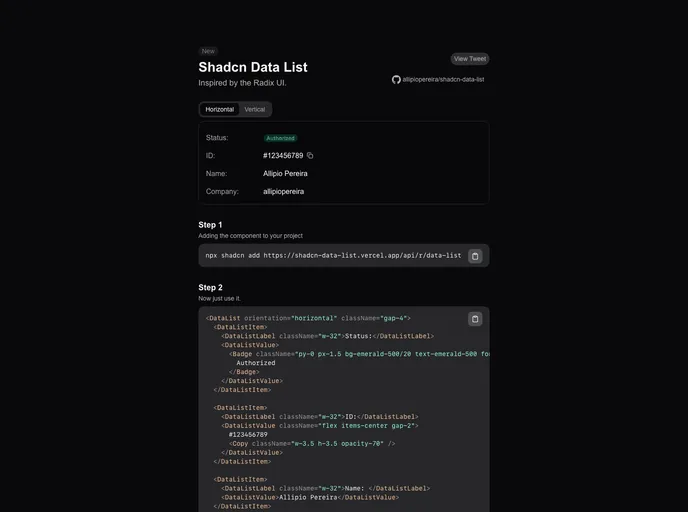Click the 'Now just use it.' text

(x=219, y=298)
